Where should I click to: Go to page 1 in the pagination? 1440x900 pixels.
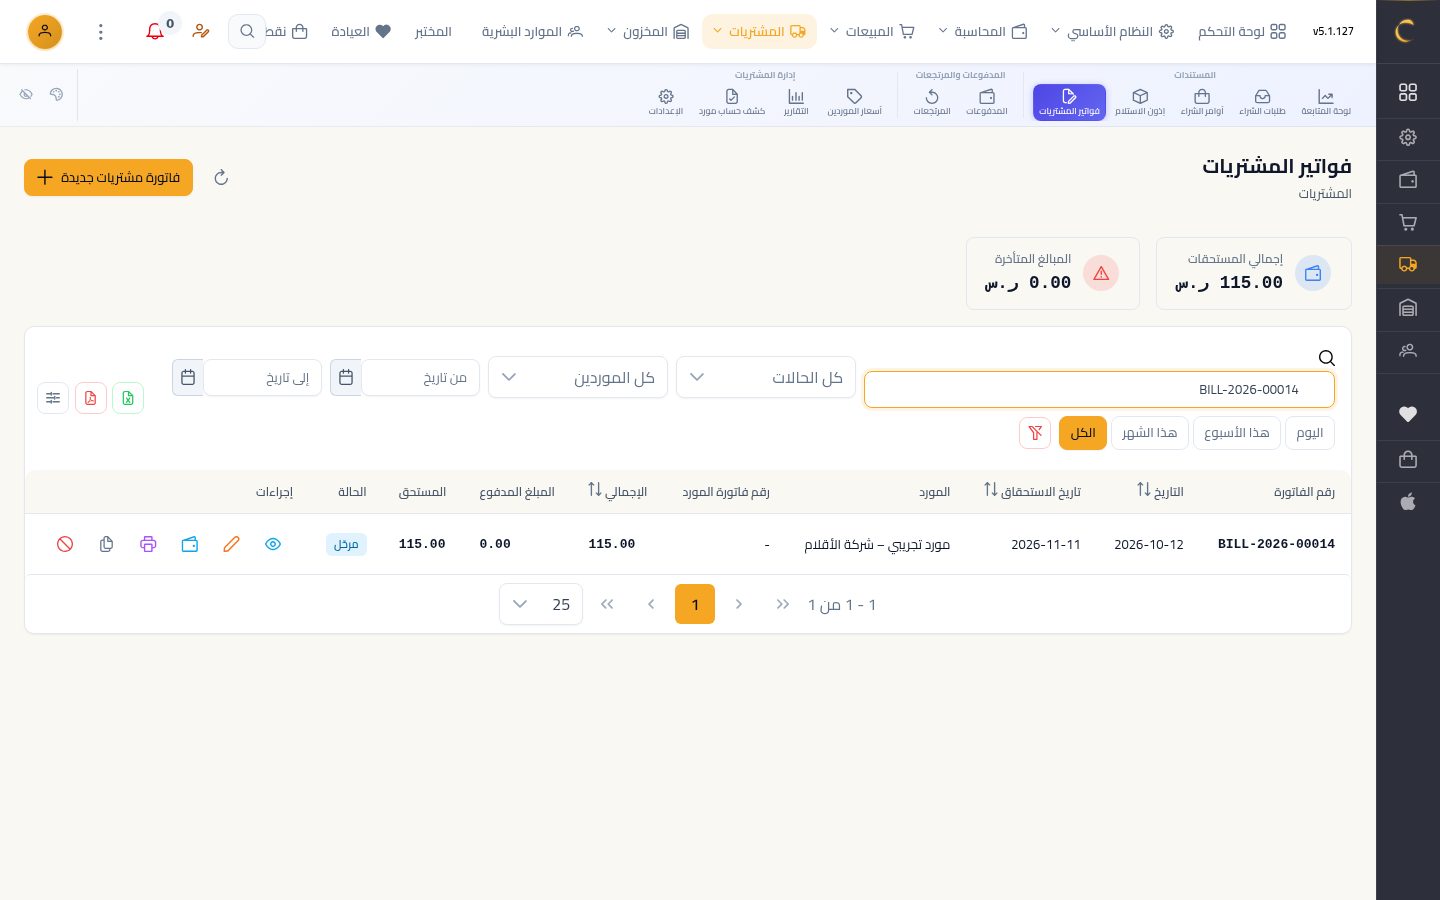point(695,604)
